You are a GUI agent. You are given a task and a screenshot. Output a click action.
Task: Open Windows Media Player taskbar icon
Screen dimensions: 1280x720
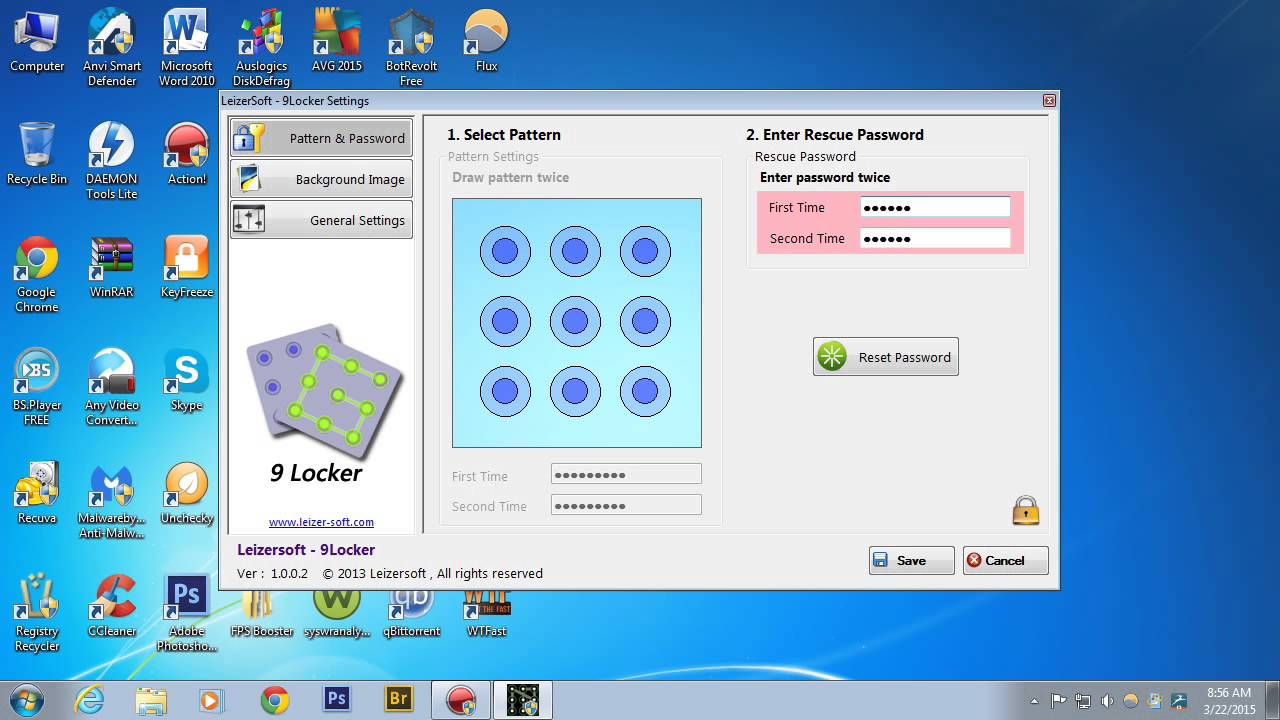pyautogui.click(x=212, y=700)
